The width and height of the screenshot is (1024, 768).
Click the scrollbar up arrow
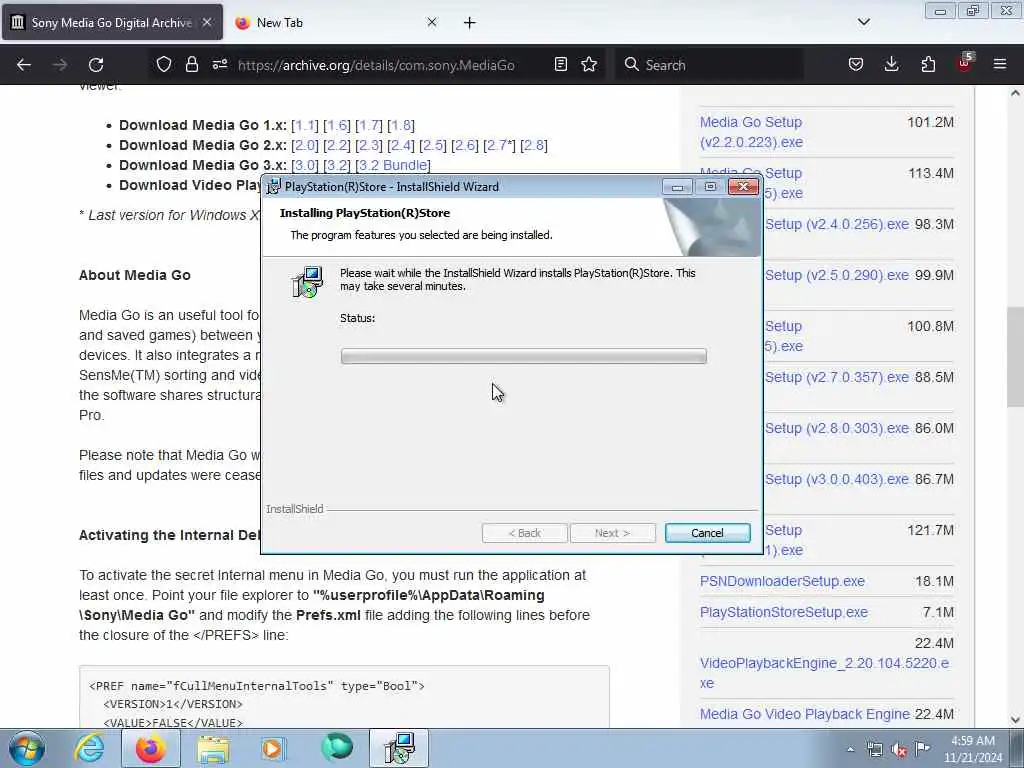click(x=1015, y=93)
